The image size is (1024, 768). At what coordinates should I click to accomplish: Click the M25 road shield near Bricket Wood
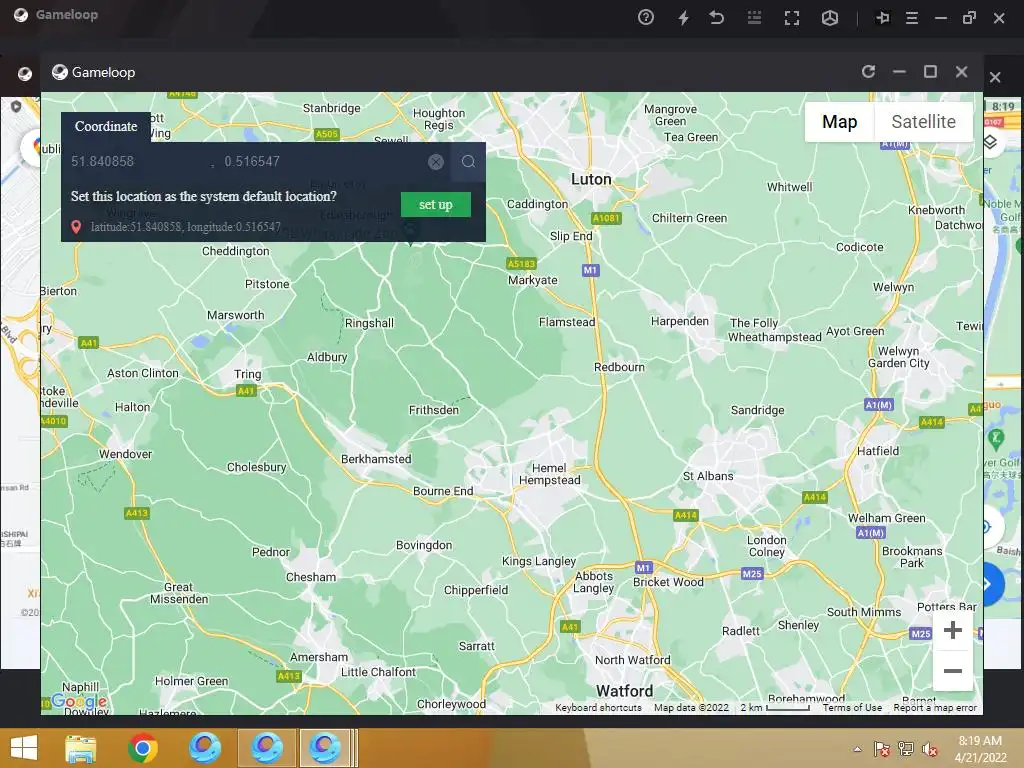pos(752,573)
